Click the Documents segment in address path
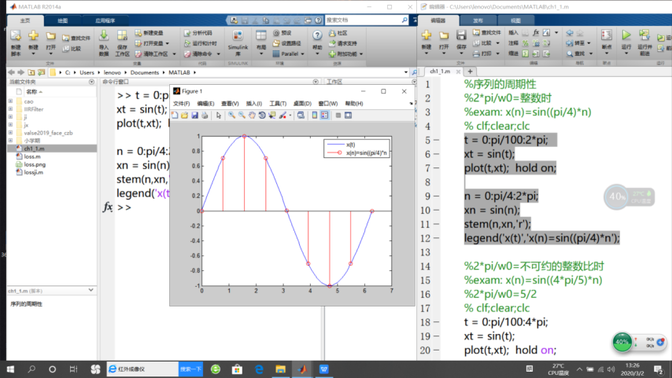672x378 pixels. [144, 72]
